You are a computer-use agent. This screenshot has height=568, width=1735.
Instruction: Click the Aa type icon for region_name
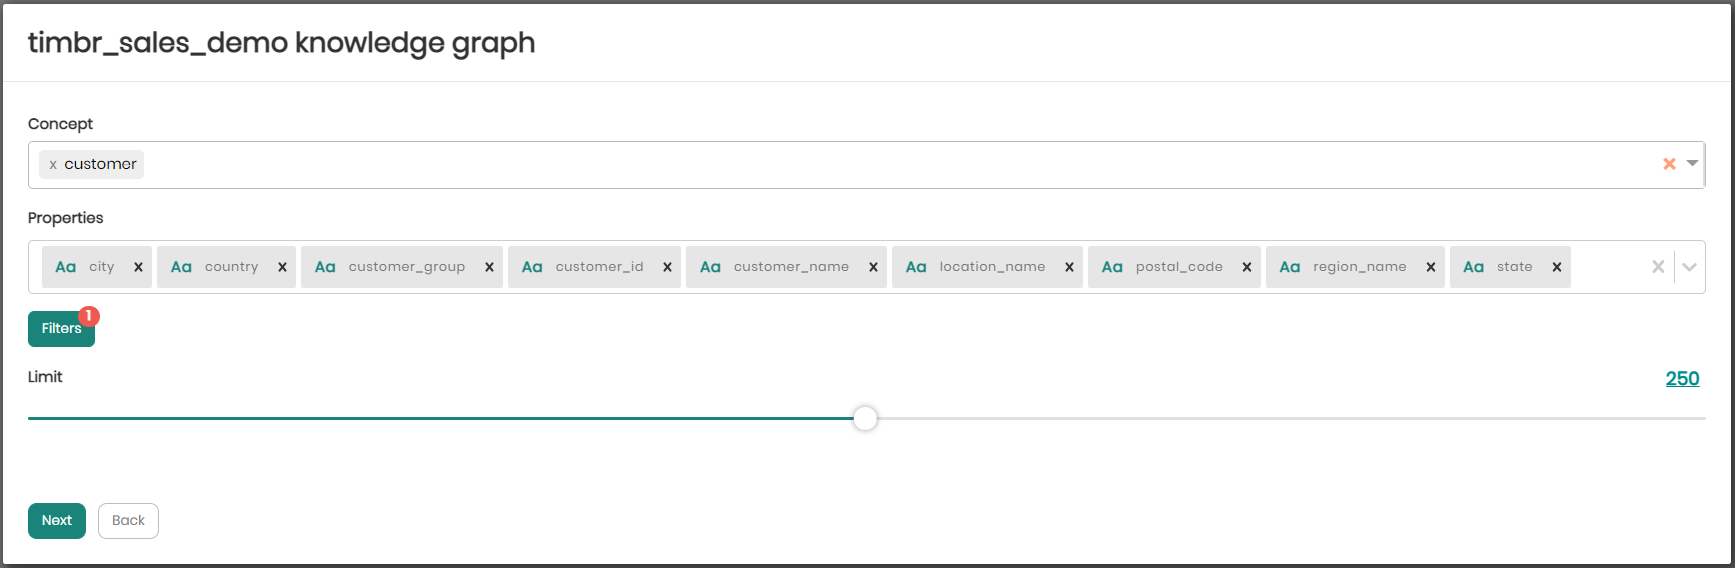[x=1290, y=267]
